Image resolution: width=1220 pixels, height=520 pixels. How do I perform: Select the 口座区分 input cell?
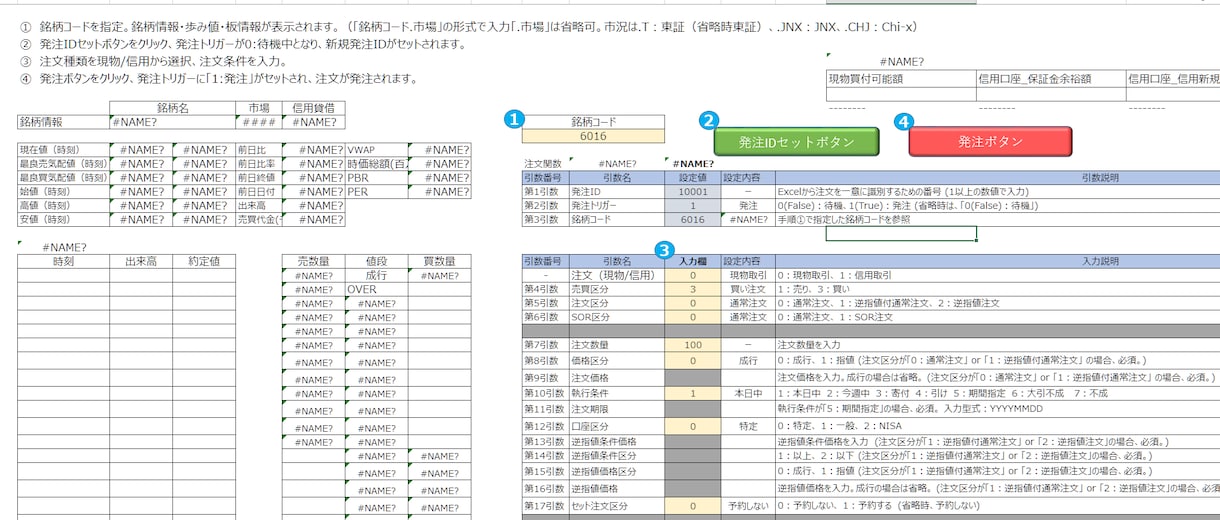(692, 426)
